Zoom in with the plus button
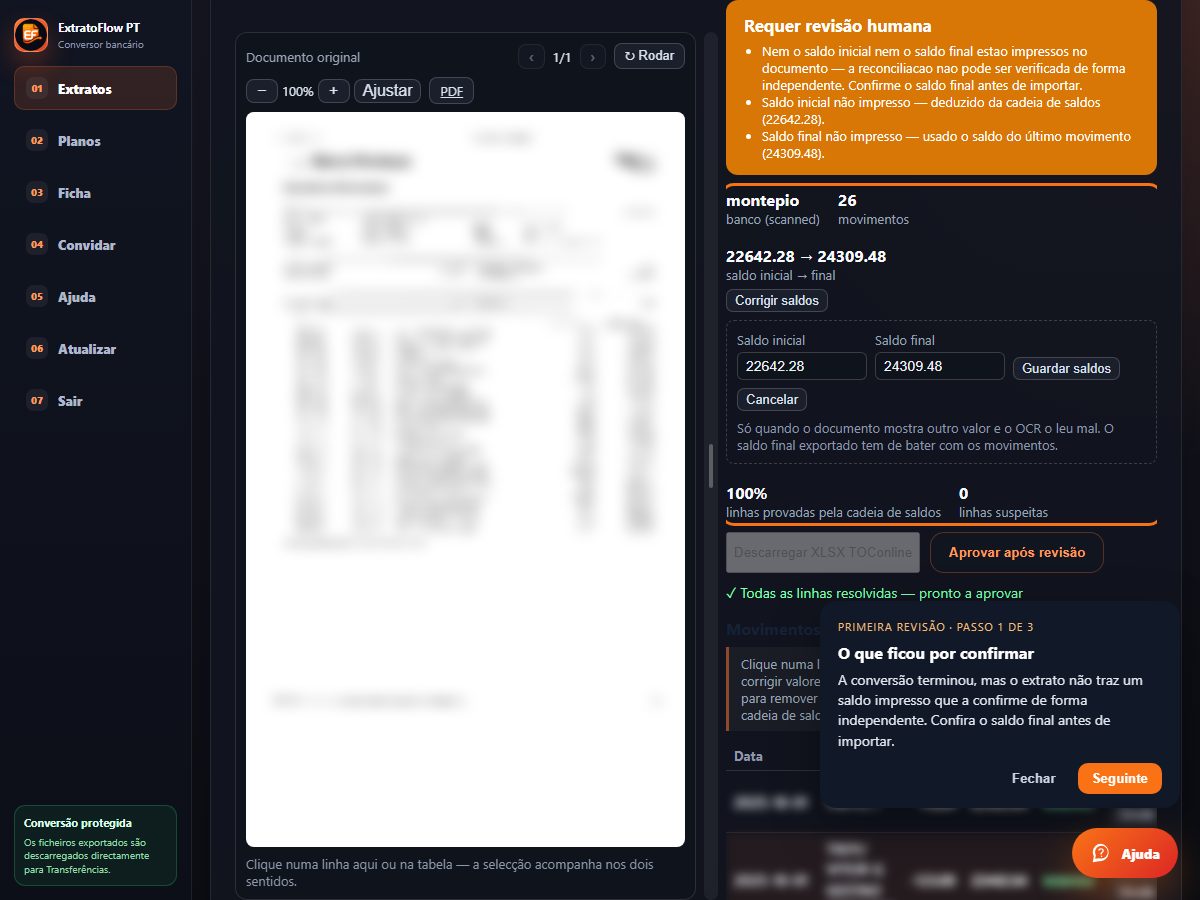The height and width of the screenshot is (900, 1200). click(334, 91)
